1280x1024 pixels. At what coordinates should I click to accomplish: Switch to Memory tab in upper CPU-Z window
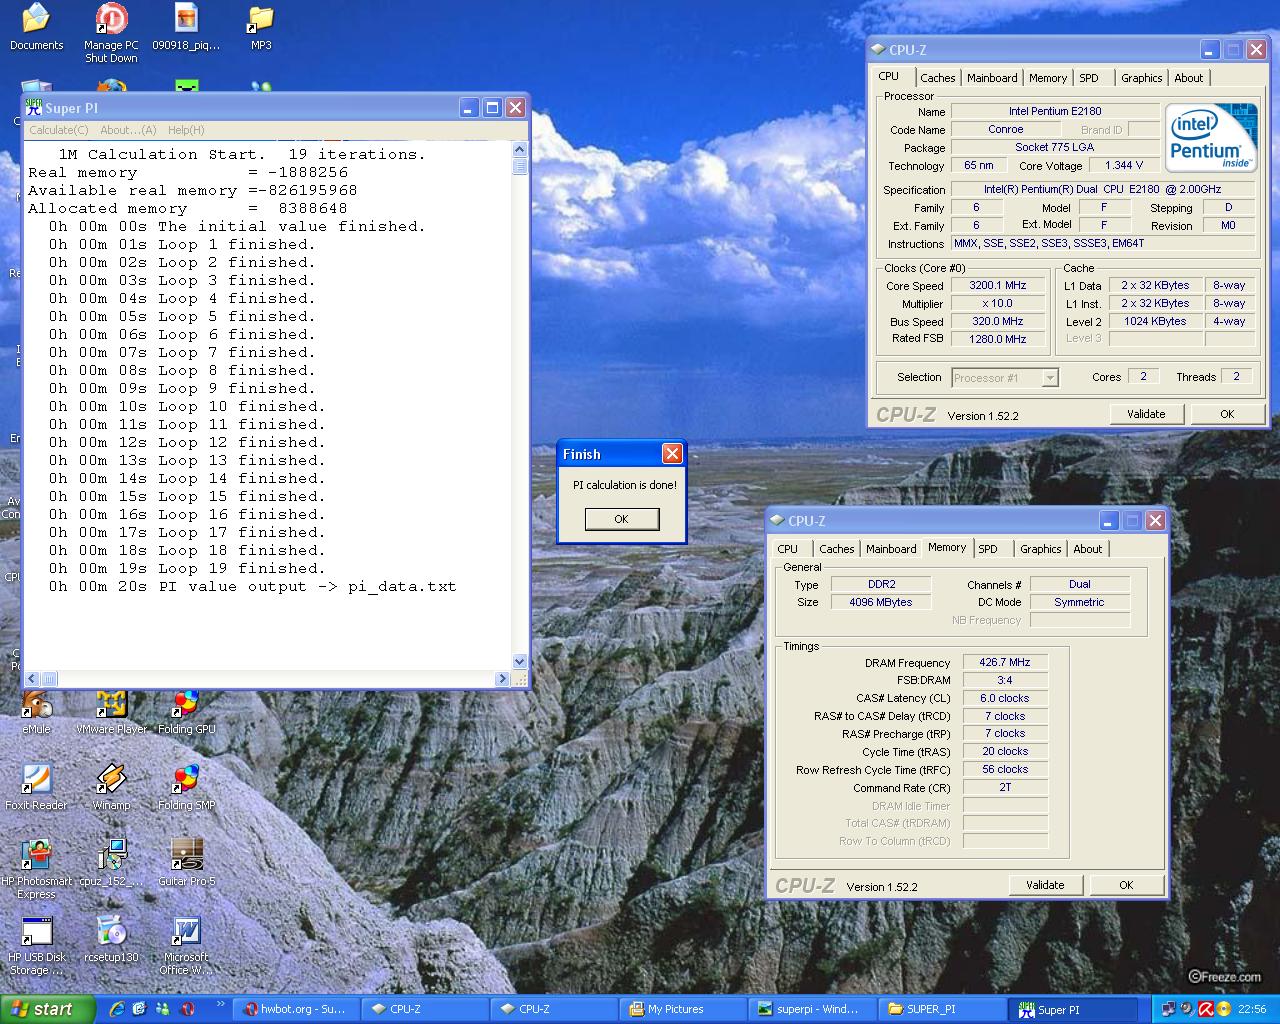click(x=1047, y=78)
